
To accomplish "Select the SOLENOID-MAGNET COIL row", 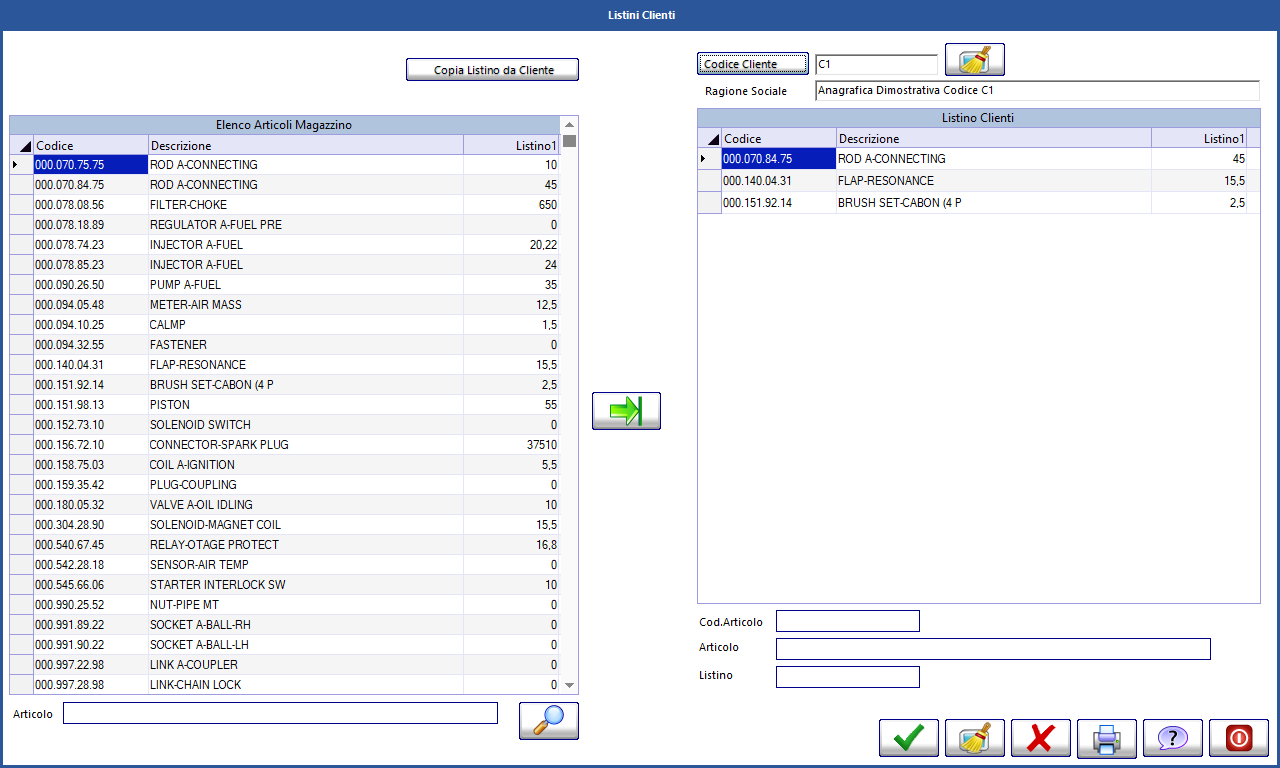I will pyautogui.click(x=285, y=525).
